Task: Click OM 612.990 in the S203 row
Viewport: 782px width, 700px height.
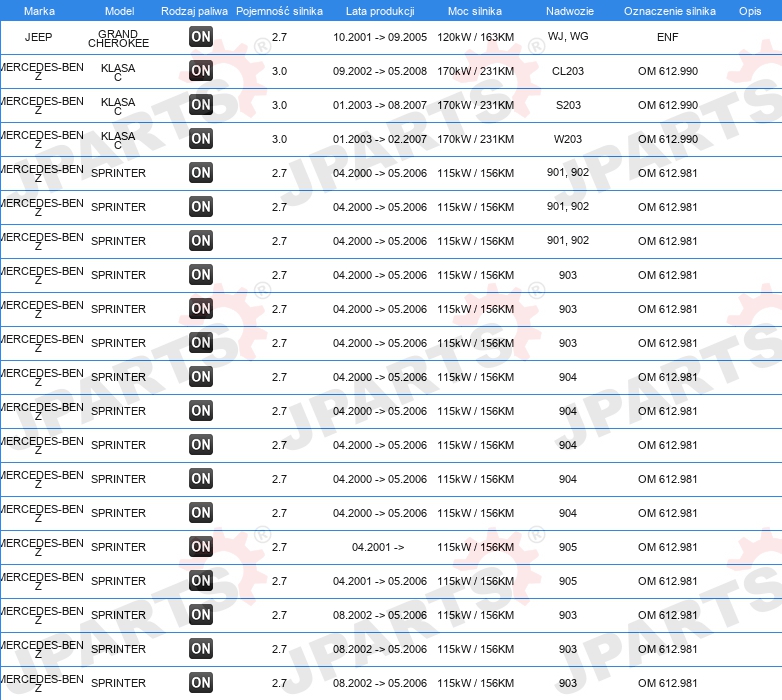Action: tap(668, 105)
